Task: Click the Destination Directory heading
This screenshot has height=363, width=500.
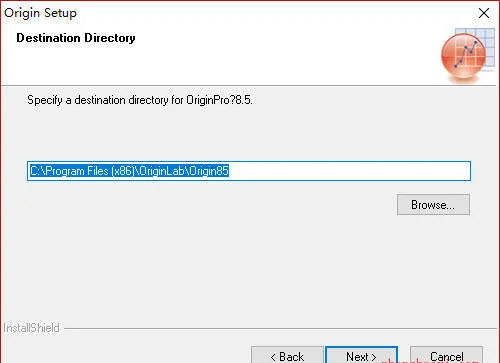Action: click(x=76, y=38)
